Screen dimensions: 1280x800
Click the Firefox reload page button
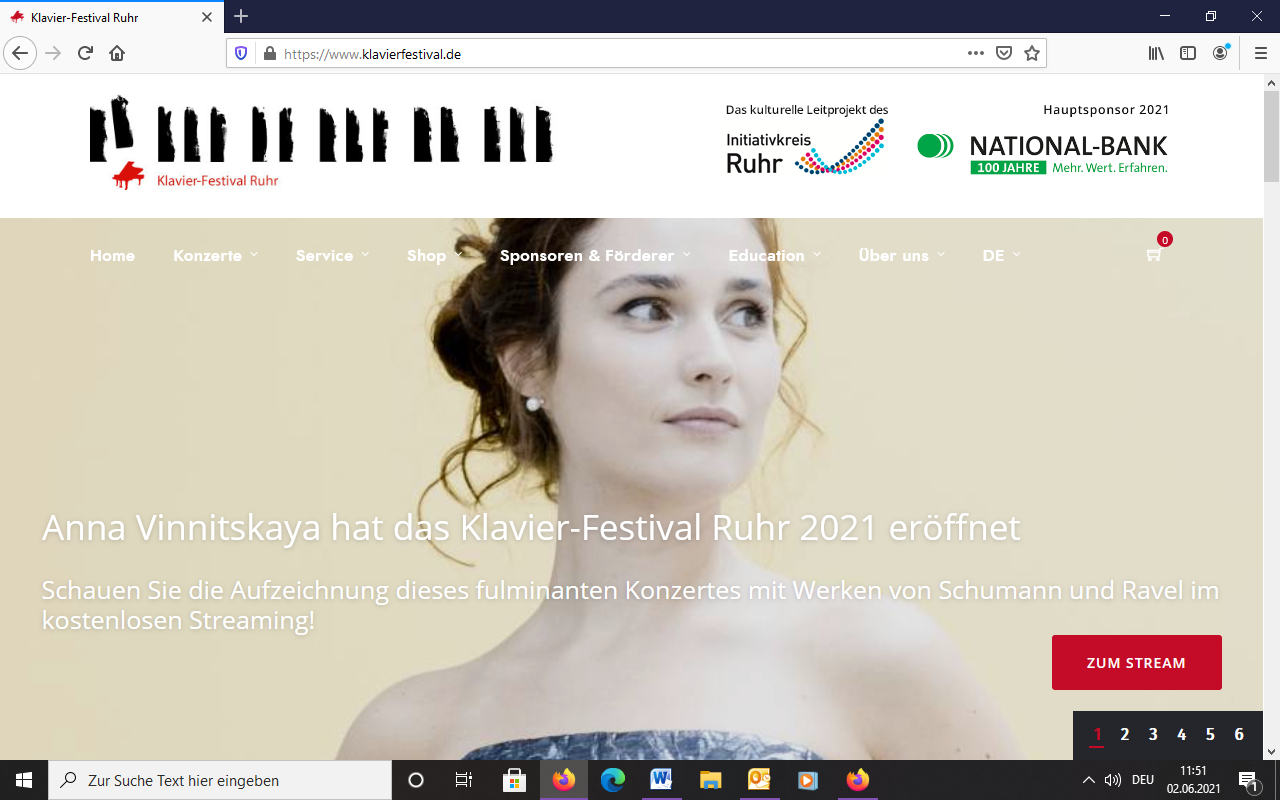pos(85,54)
